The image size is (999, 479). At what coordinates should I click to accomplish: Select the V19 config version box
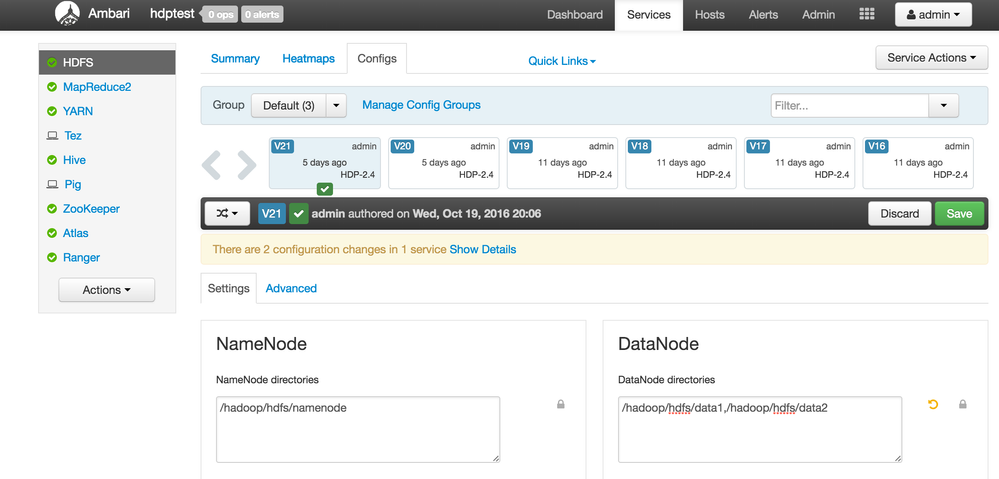561,162
